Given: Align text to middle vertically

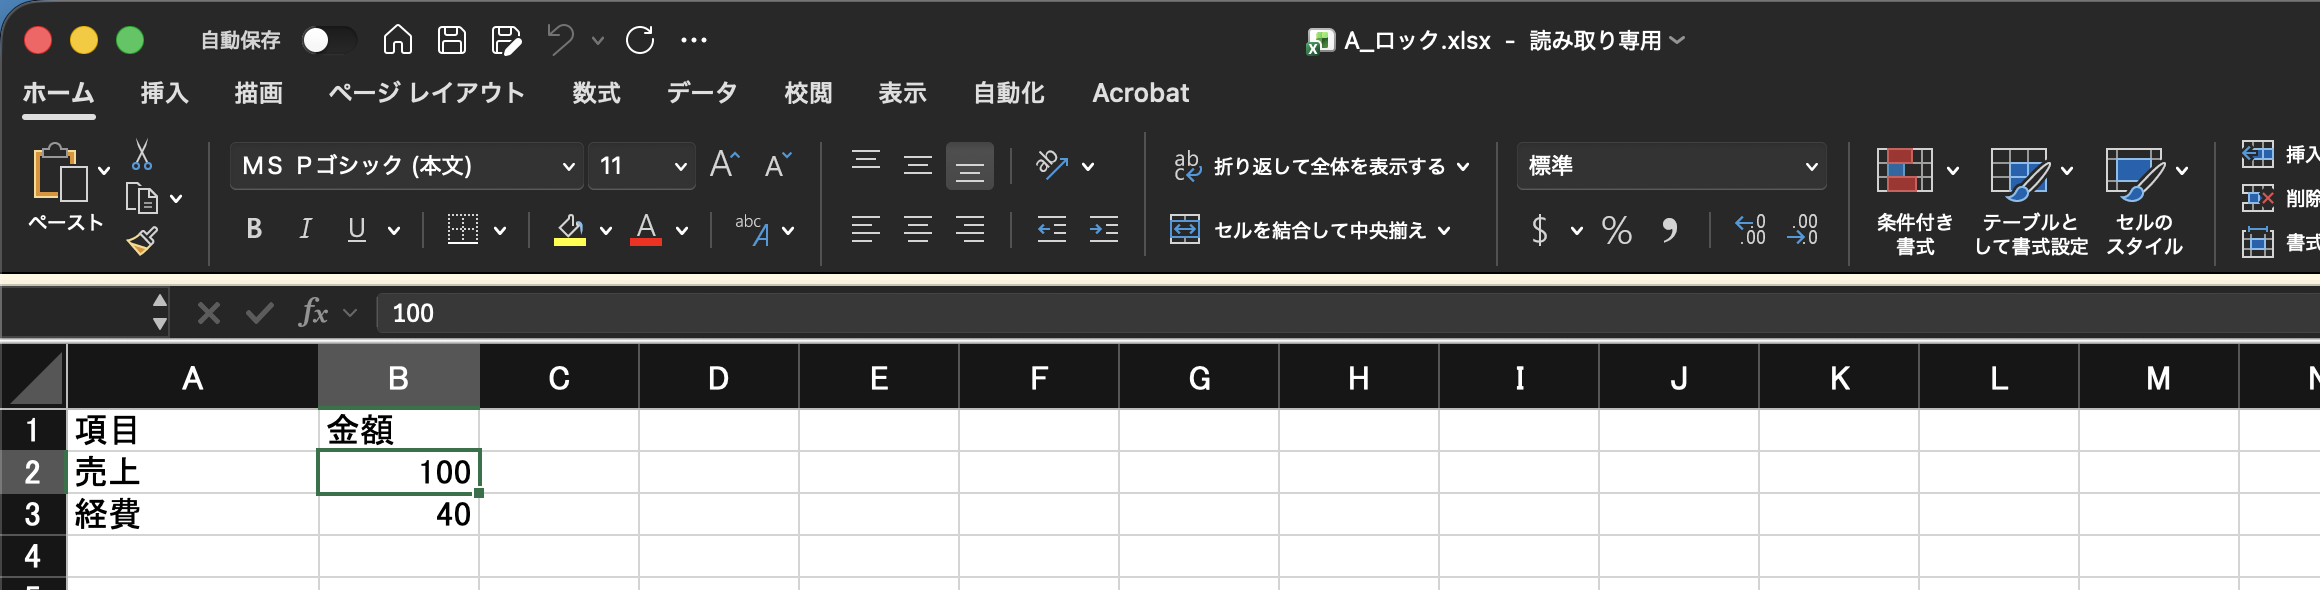Looking at the screenshot, I should coord(918,165).
